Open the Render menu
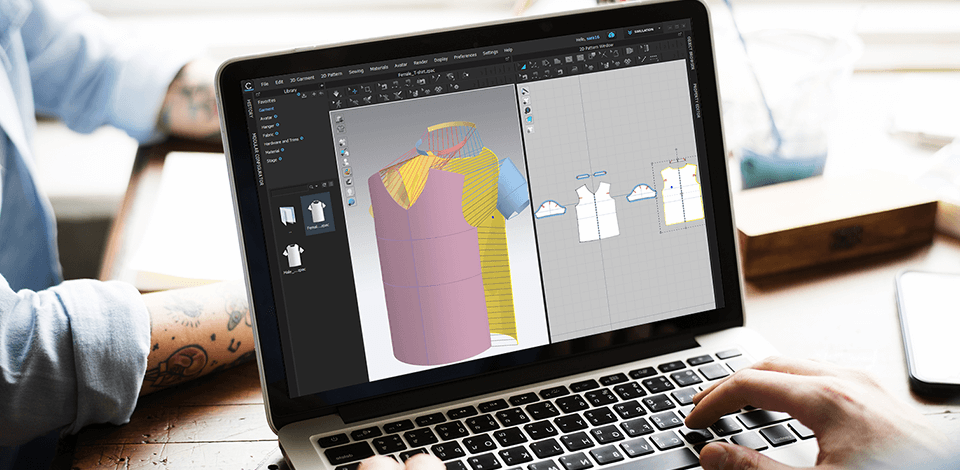This screenshot has width=960, height=470. pyautogui.click(x=421, y=62)
